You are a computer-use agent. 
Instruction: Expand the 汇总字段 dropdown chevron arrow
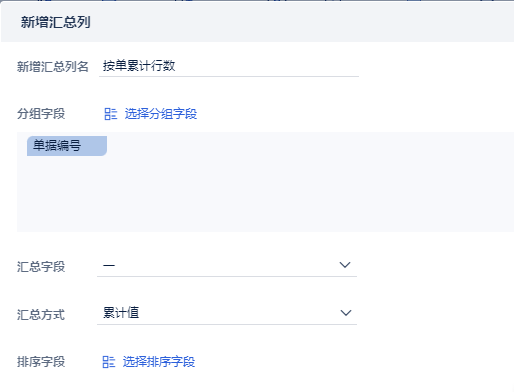point(345,265)
